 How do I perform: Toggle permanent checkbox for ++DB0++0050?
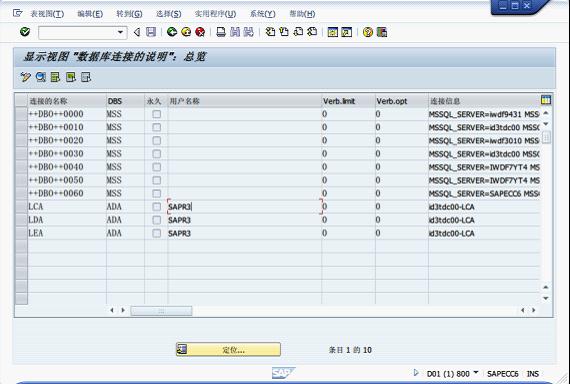coord(156,180)
